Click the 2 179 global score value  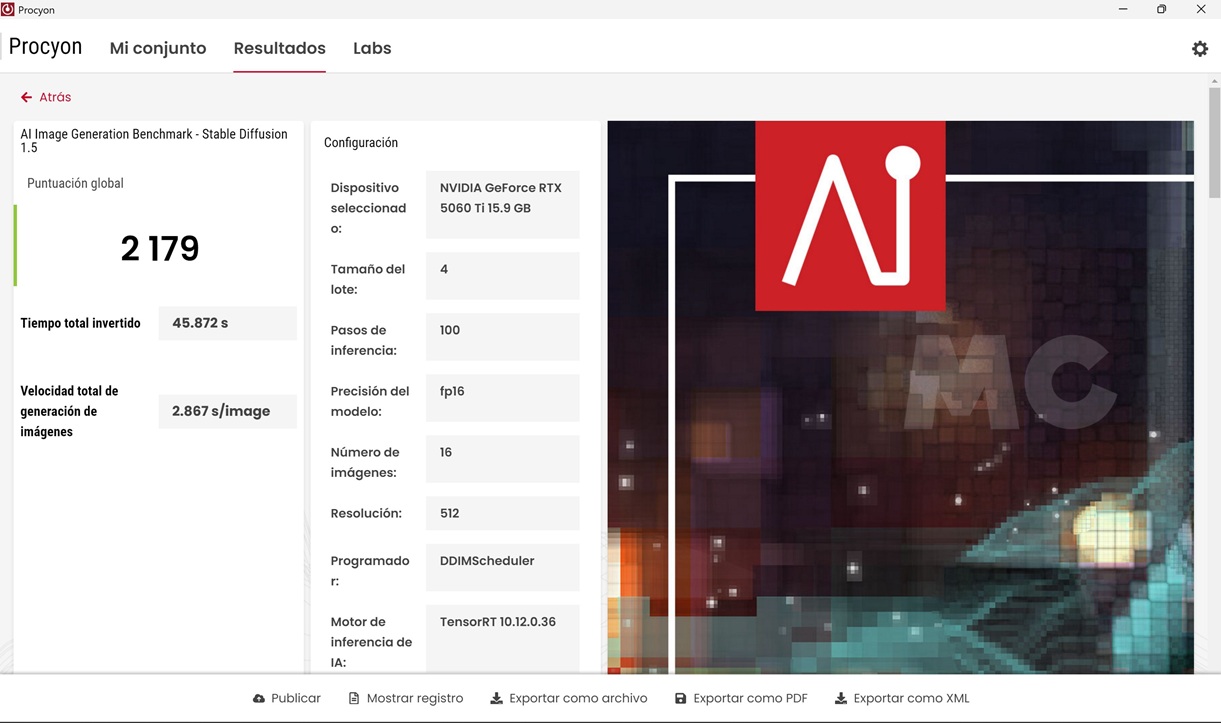(160, 248)
